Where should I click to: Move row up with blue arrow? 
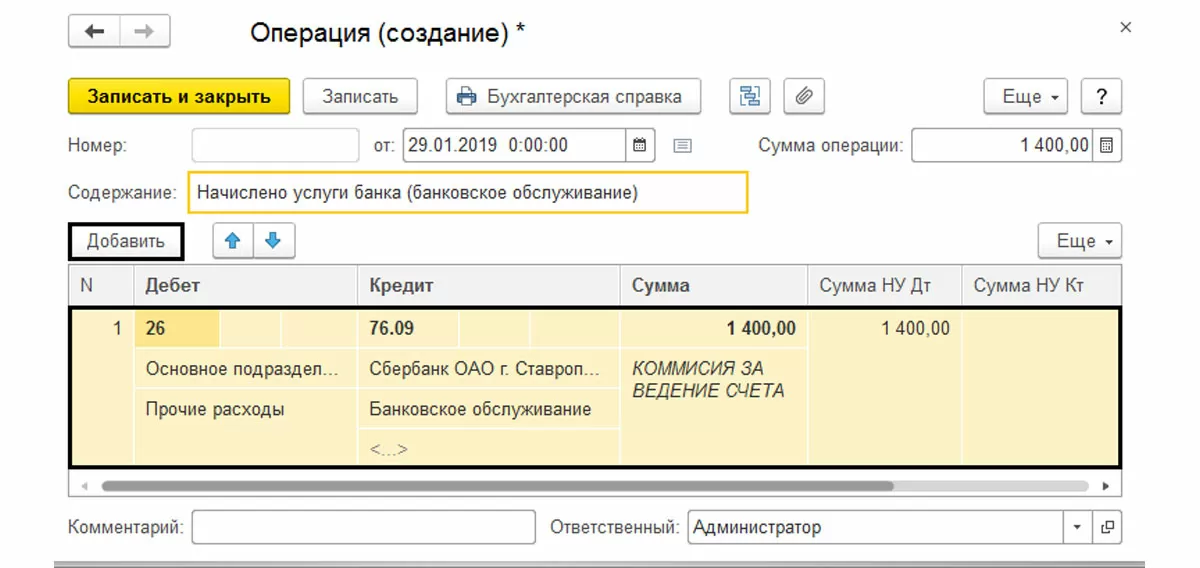pyautogui.click(x=233, y=241)
